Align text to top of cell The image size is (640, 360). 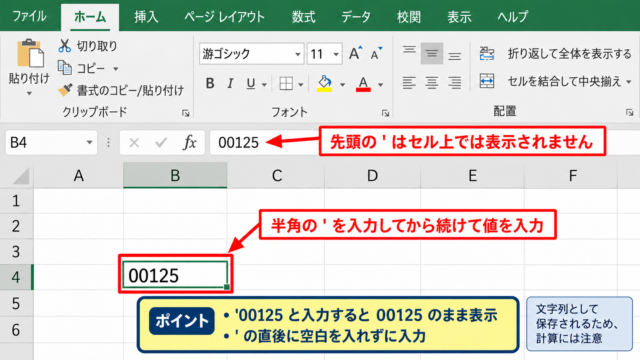[409, 51]
